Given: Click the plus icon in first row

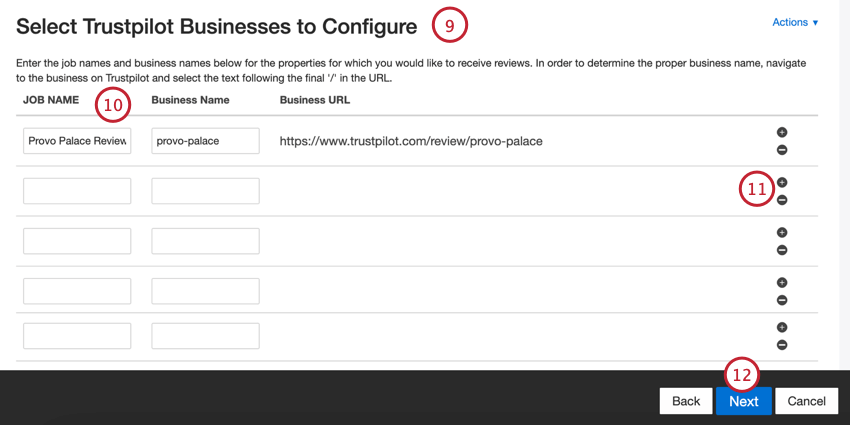Looking at the screenshot, I should (x=782, y=132).
